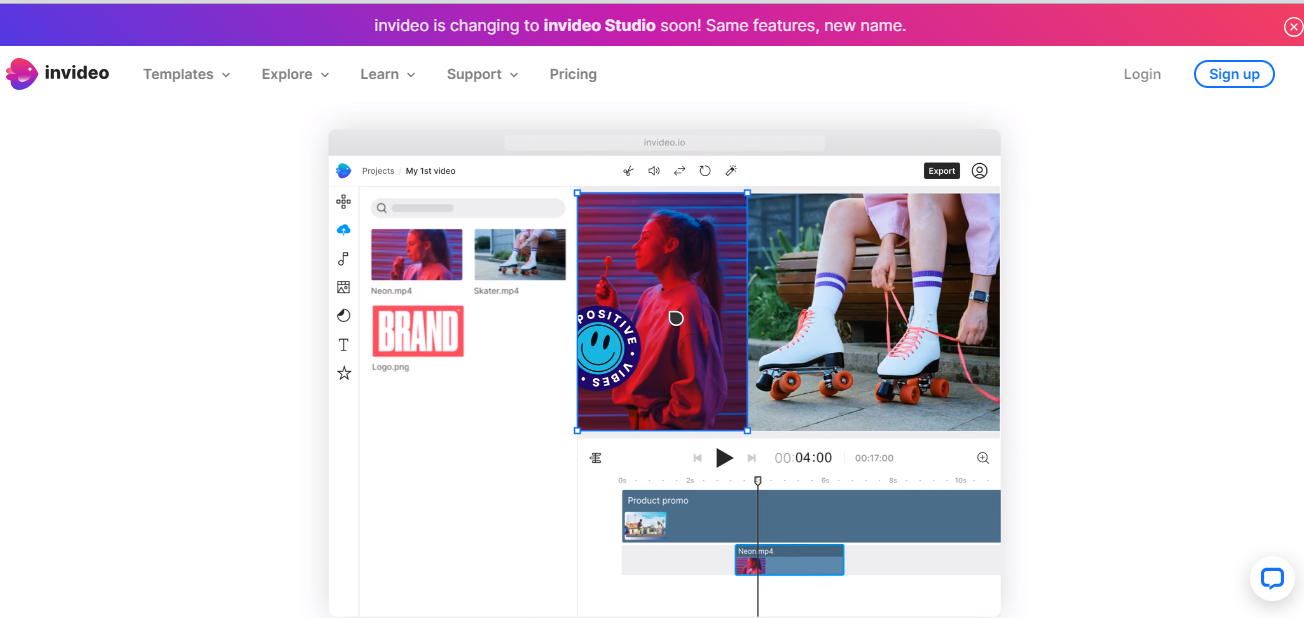The image size is (1304, 618).
Task: Click the scissors cut icon in toolbar
Action: click(628, 171)
